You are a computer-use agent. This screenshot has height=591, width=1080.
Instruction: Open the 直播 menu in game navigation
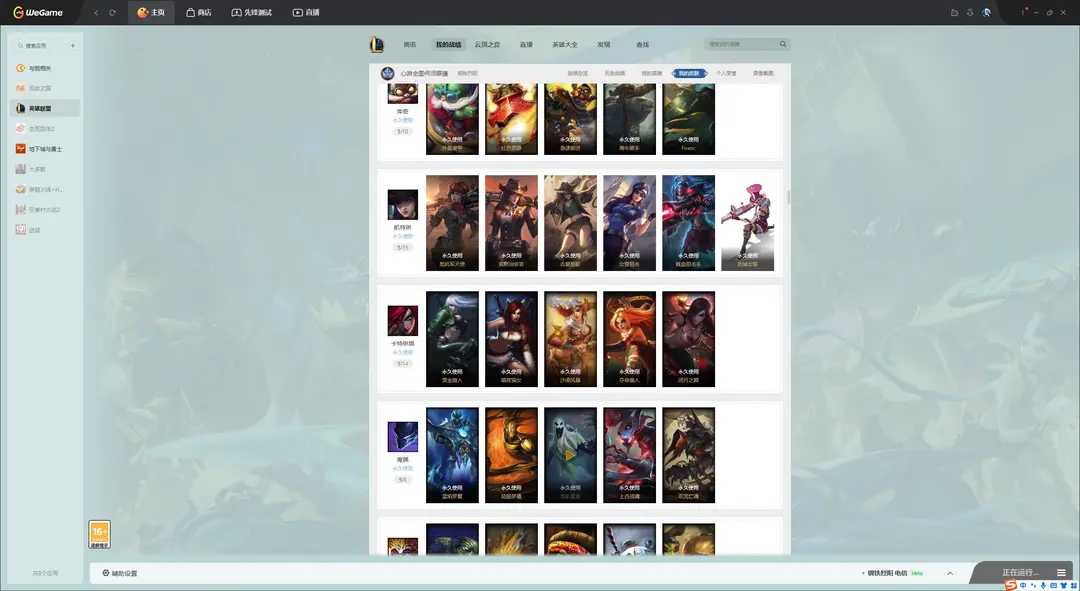(x=526, y=45)
